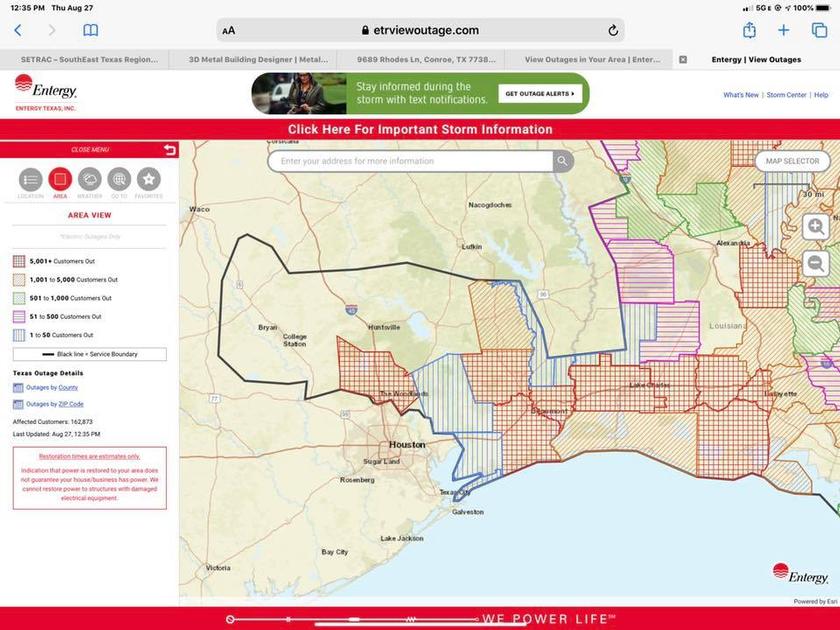Screen dimensions: 840x630
Task: Click the Entergy Texas logo
Action: pyautogui.click(x=46, y=92)
